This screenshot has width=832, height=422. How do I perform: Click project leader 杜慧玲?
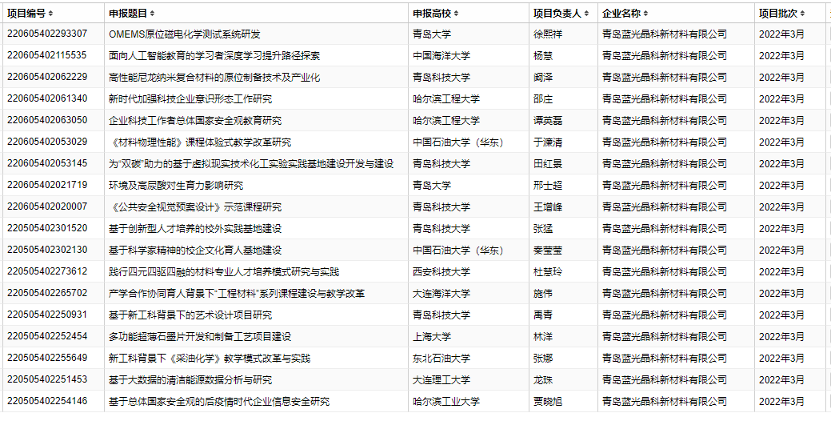pos(548,272)
